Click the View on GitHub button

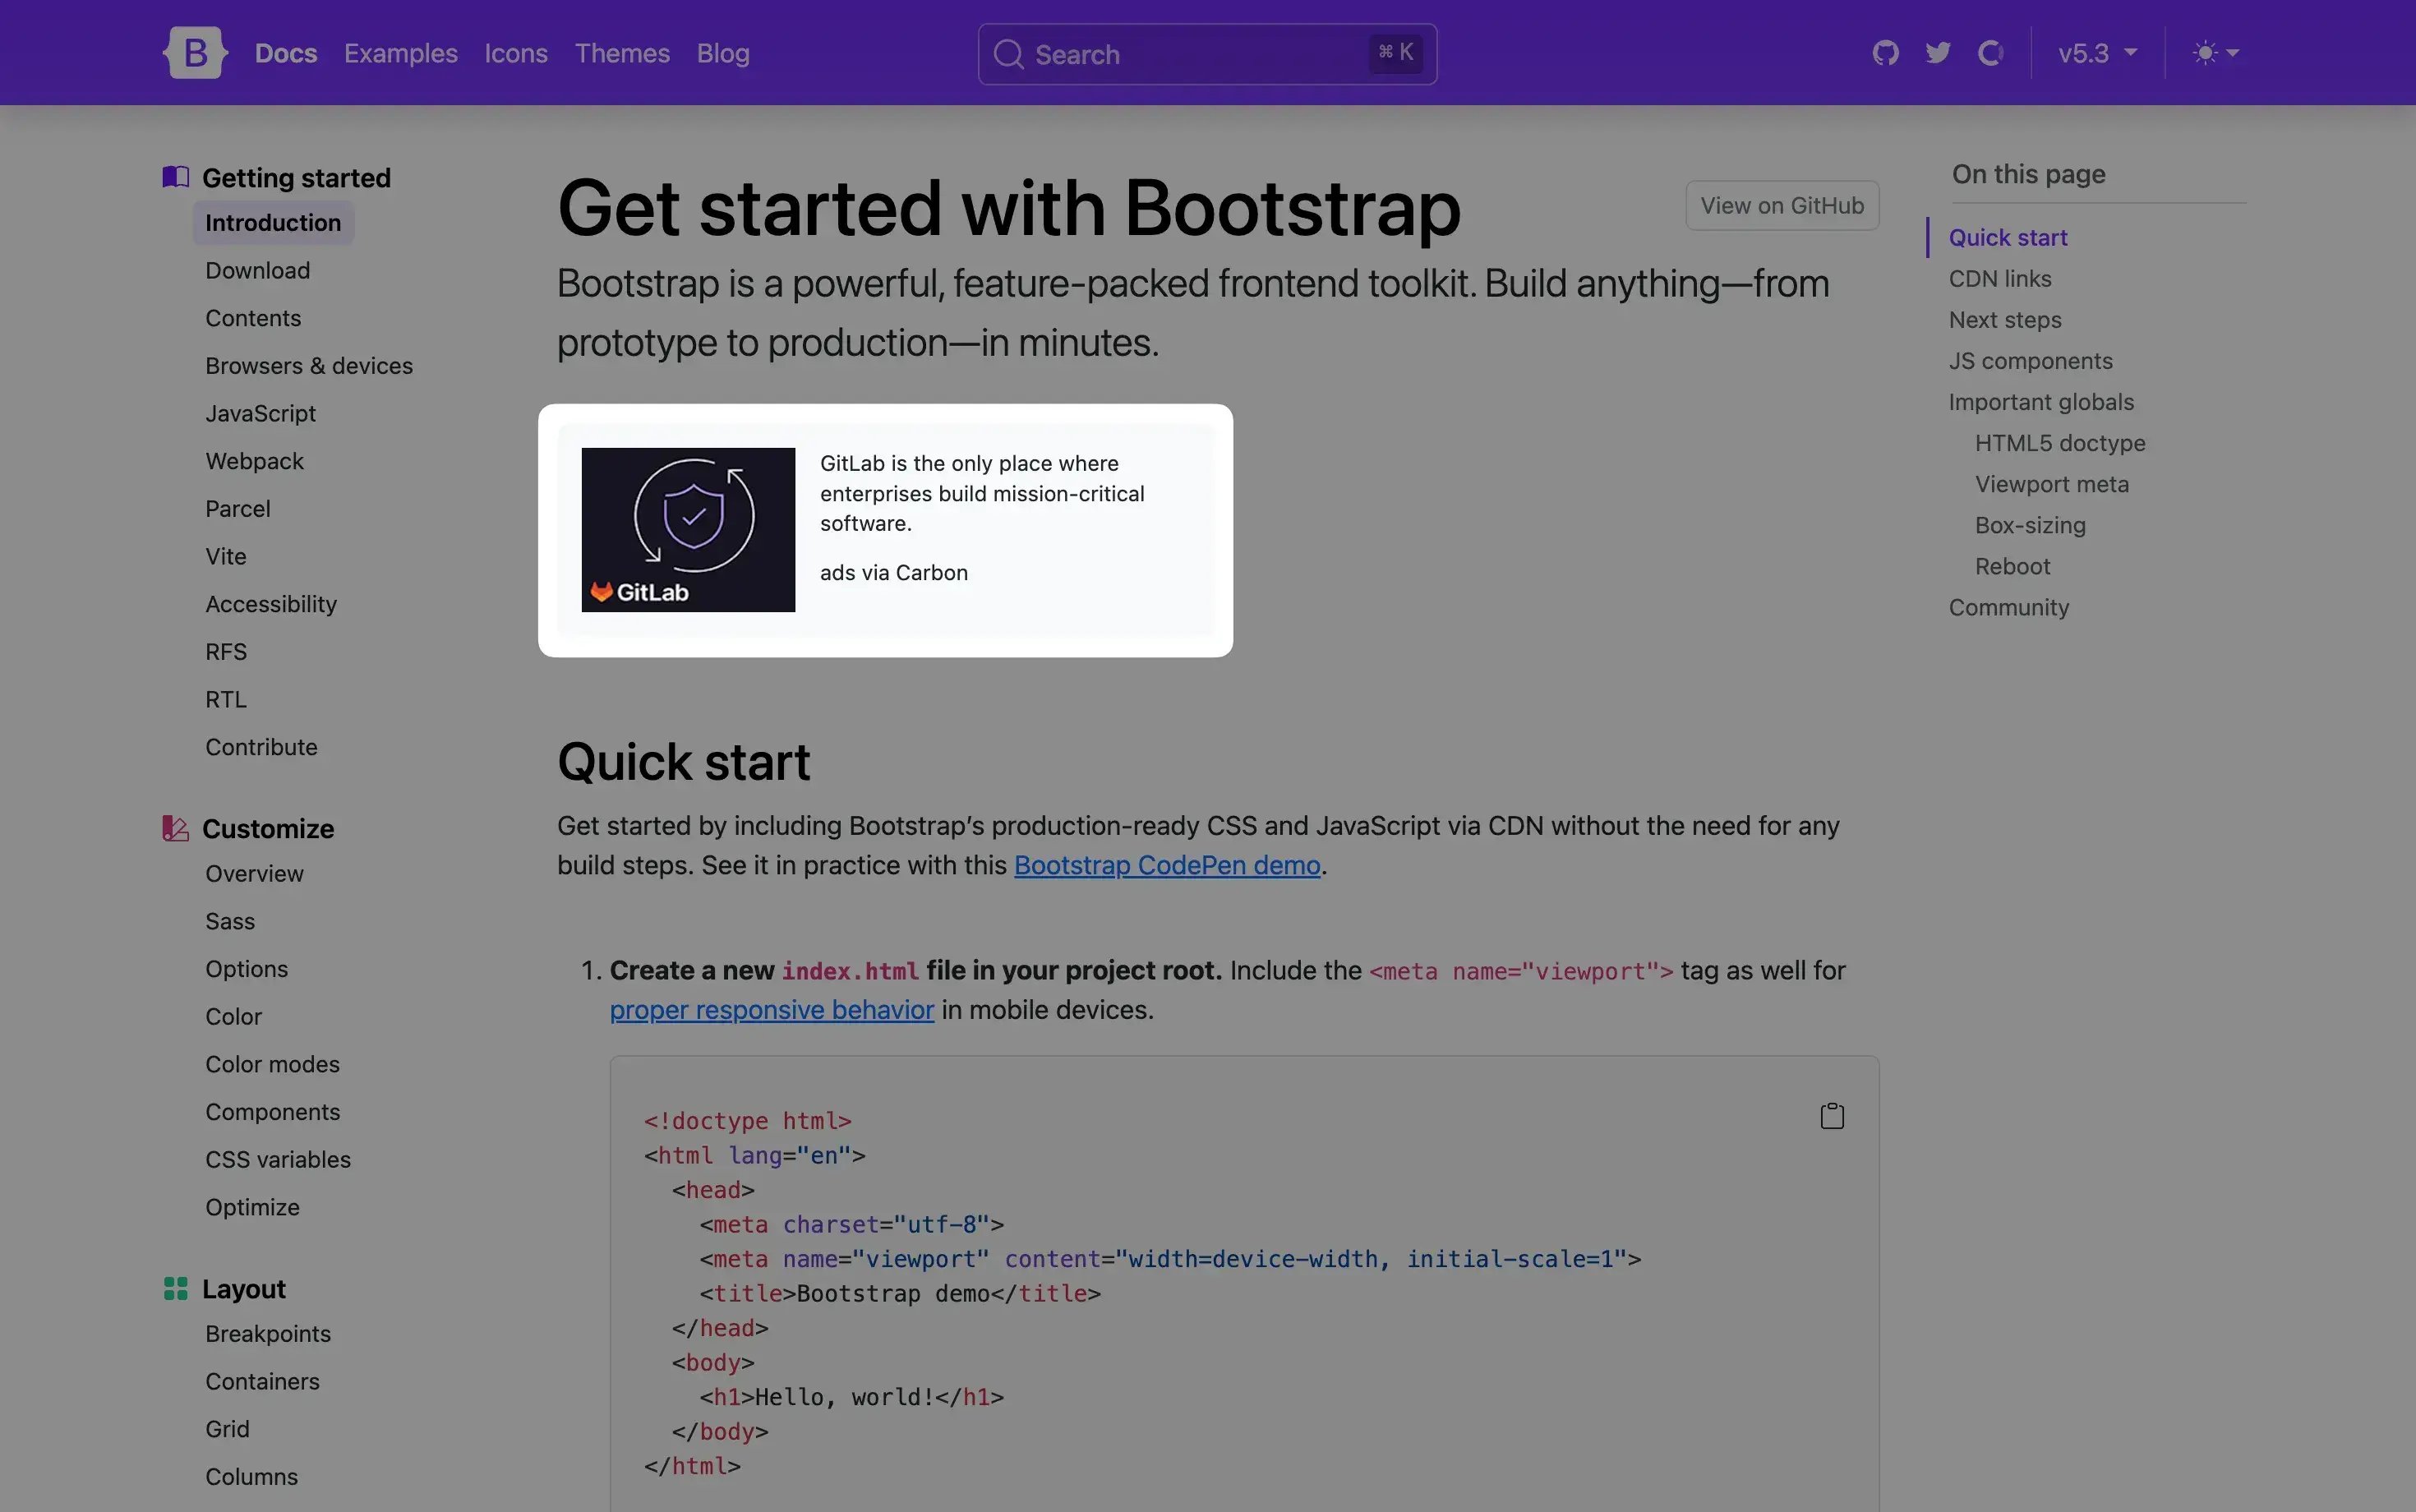click(1782, 205)
